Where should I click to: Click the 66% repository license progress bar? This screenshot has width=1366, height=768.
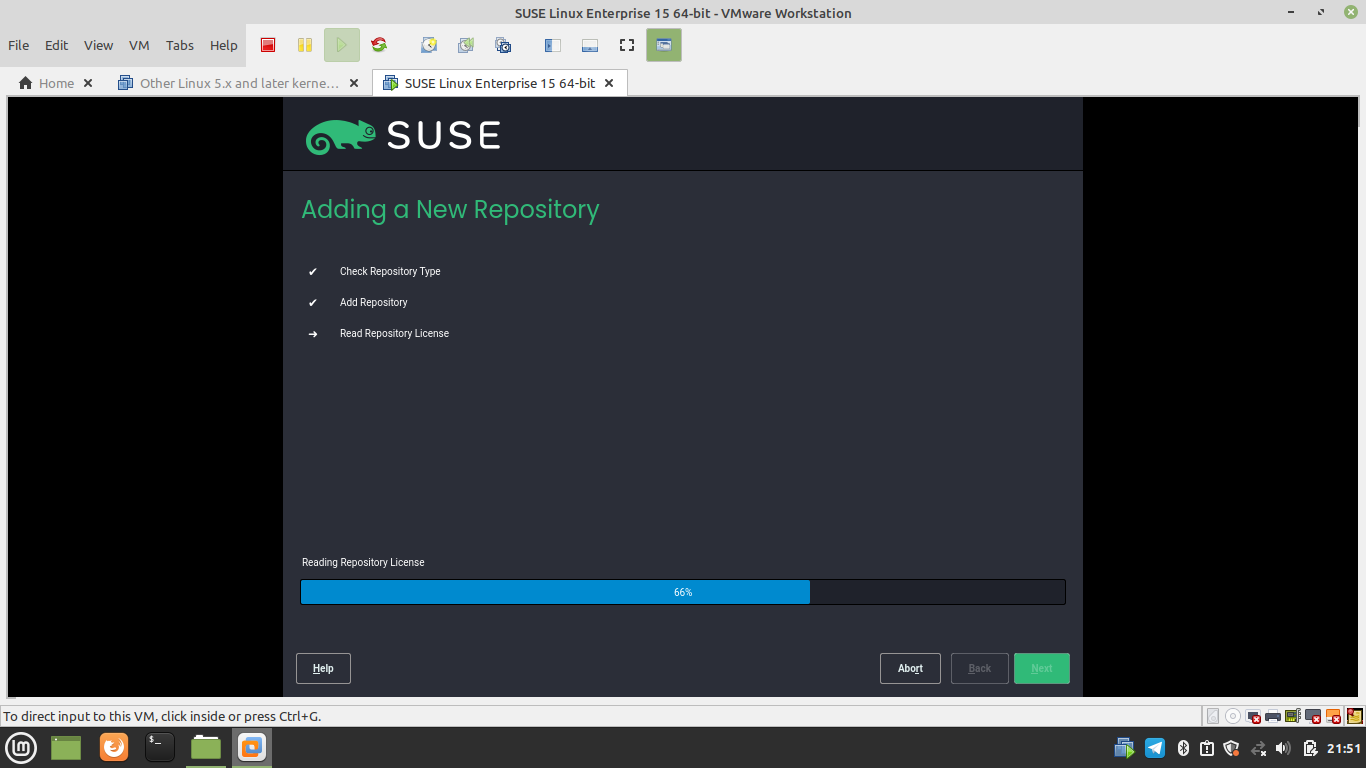pyautogui.click(x=683, y=592)
